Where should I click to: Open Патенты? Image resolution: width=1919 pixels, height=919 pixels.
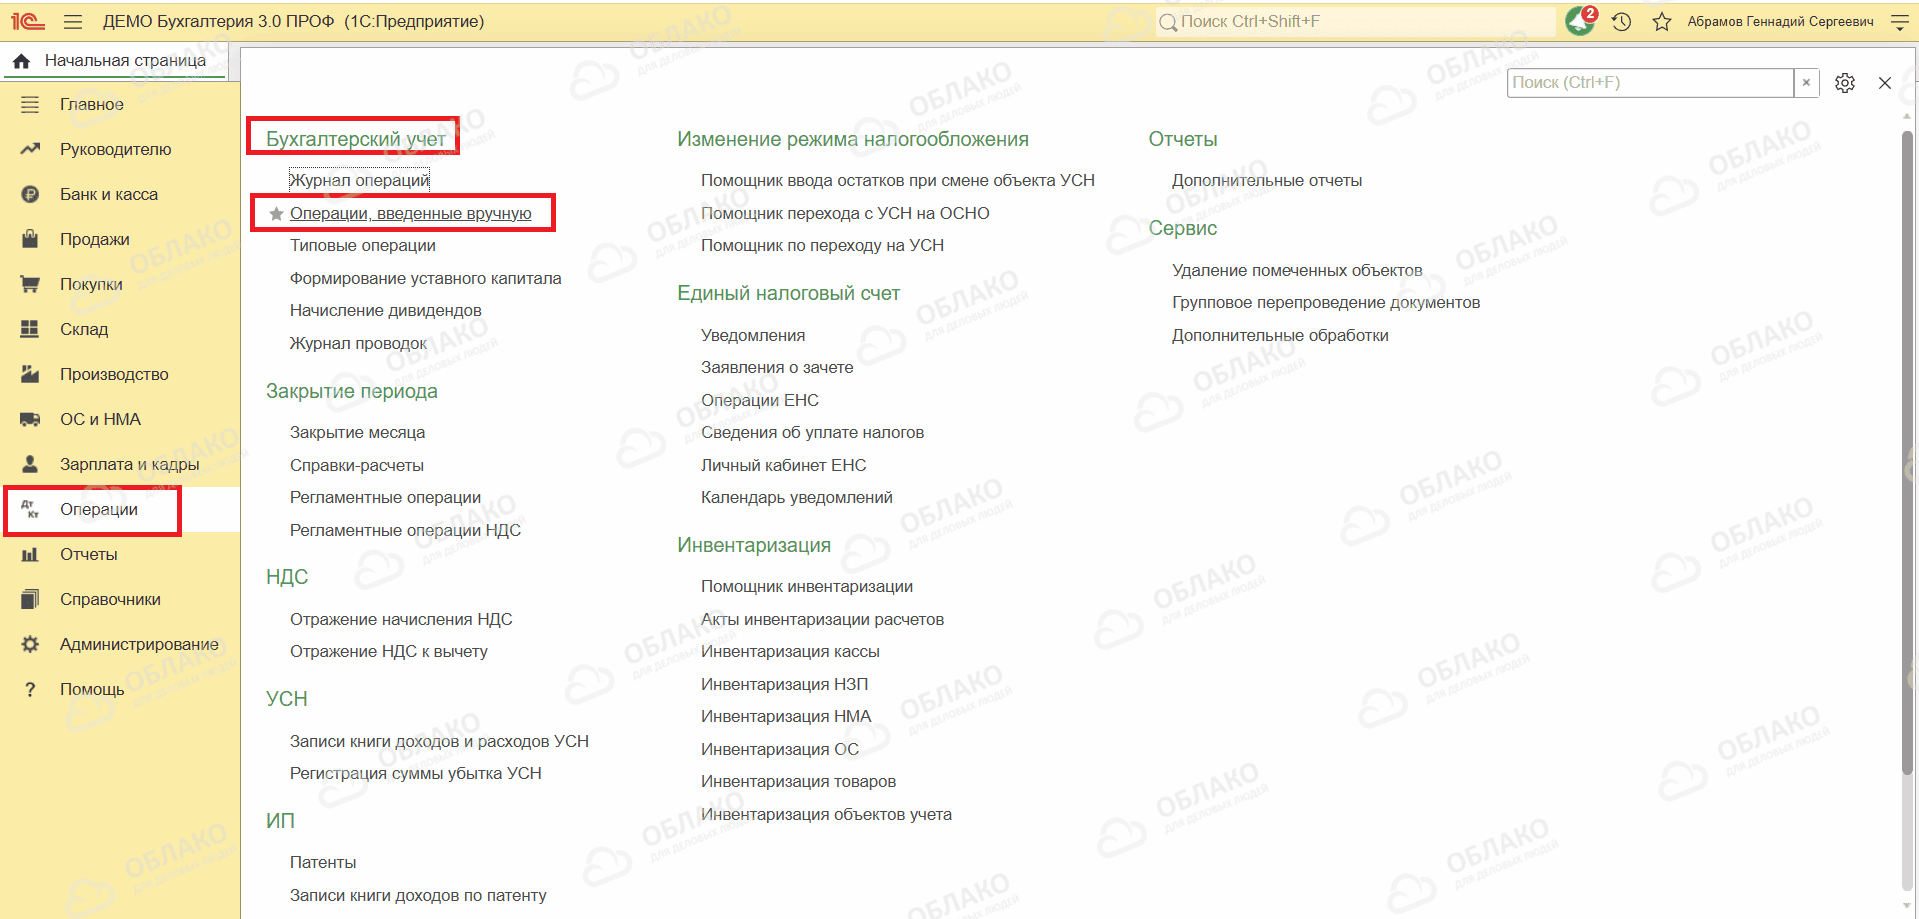(x=323, y=862)
